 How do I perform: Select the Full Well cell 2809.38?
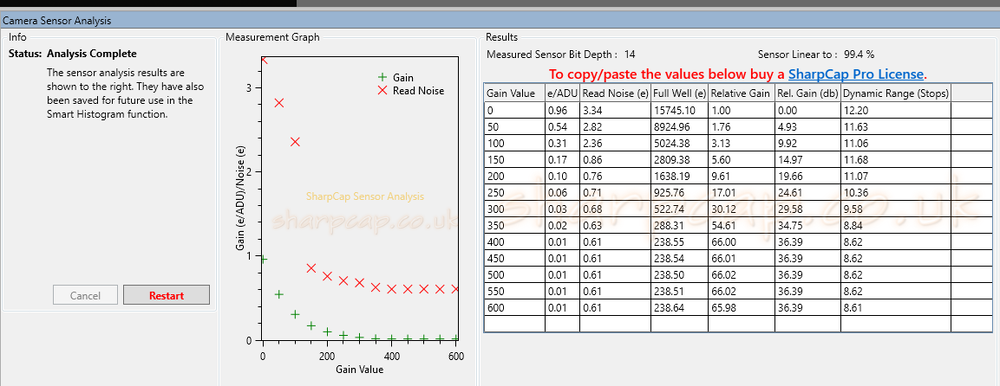(x=680, y=160)
